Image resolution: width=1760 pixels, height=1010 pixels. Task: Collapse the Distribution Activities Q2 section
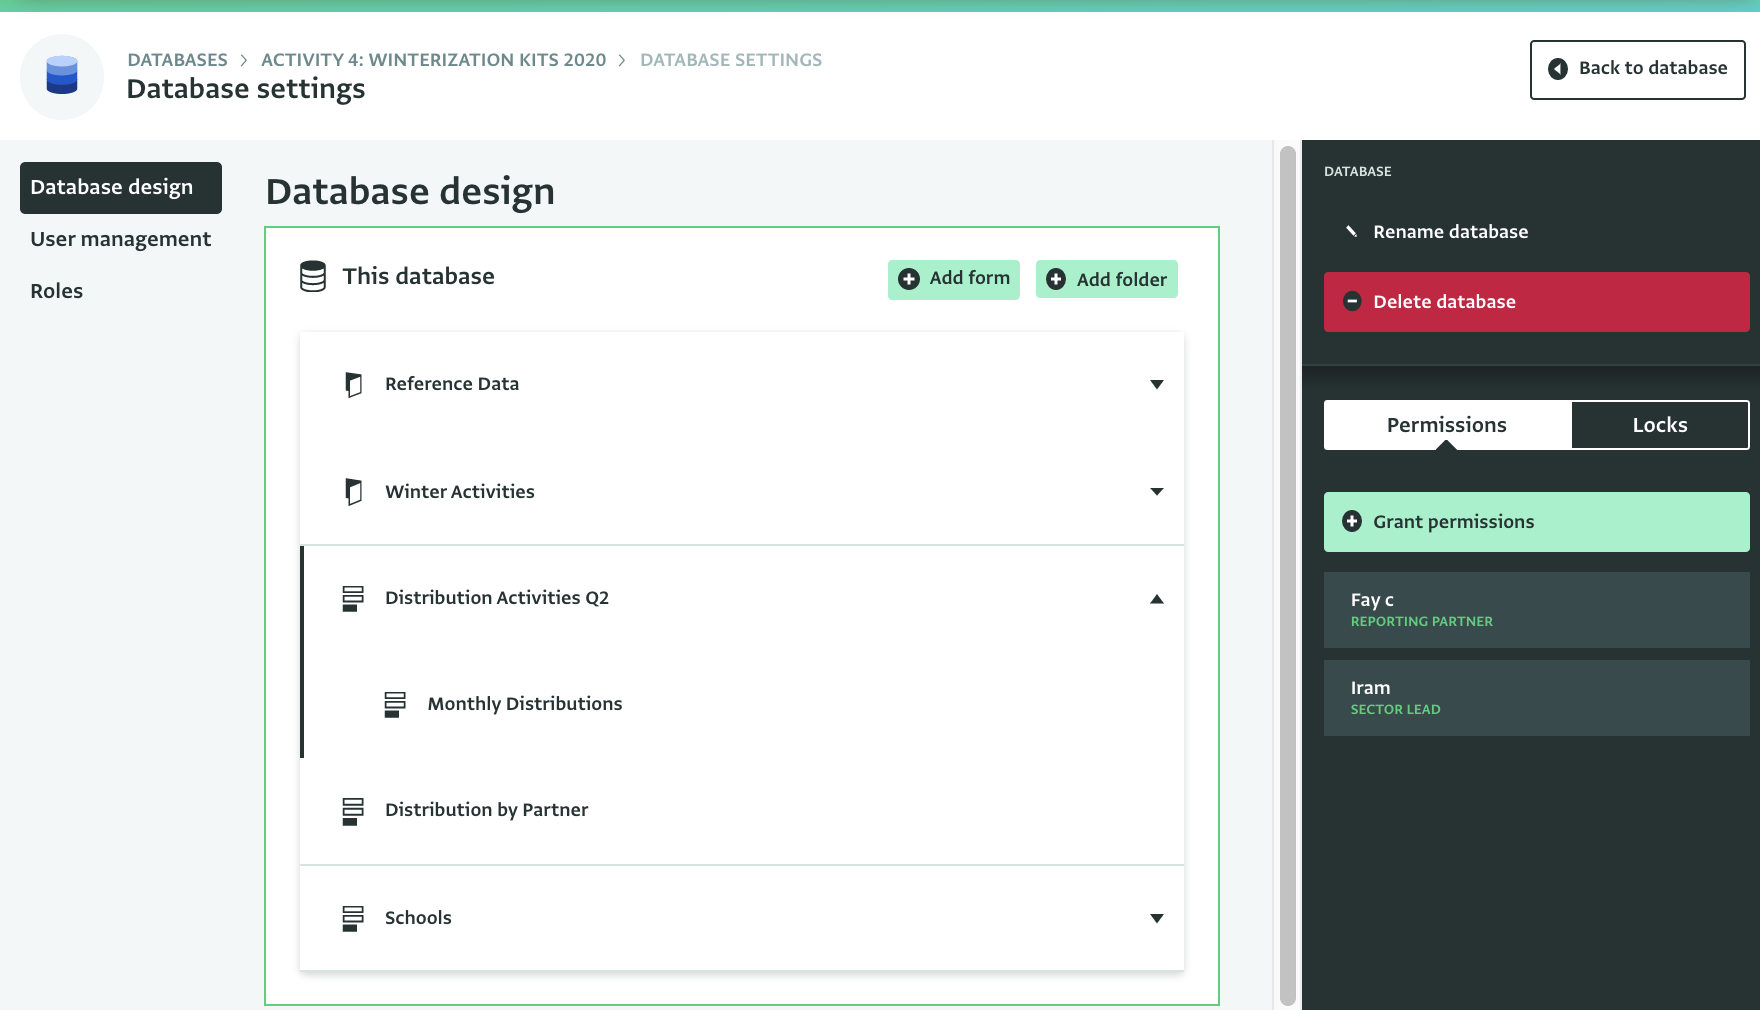point(1156,598)
